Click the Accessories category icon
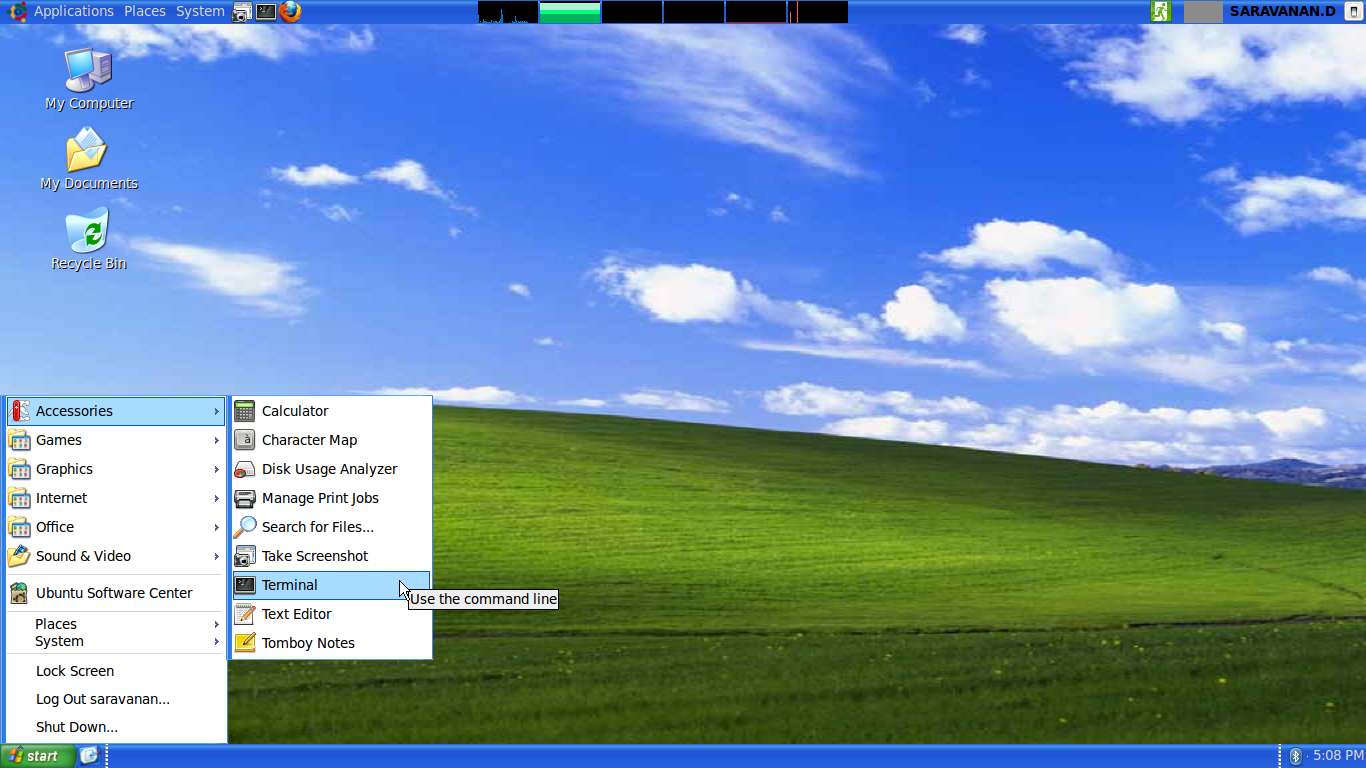 click(19, 411)
